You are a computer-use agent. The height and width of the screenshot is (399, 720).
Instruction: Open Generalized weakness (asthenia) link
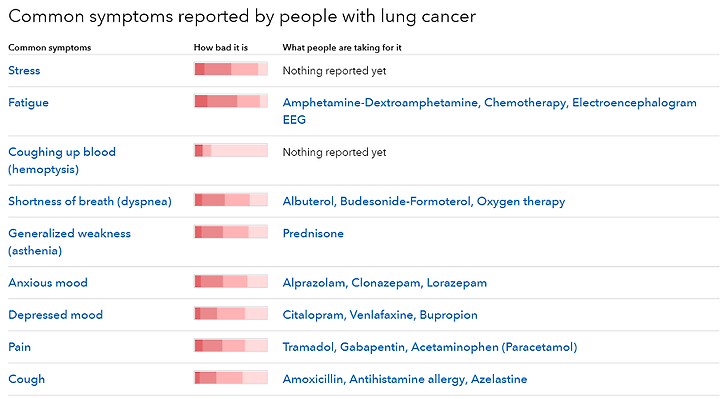coord(69,242)
